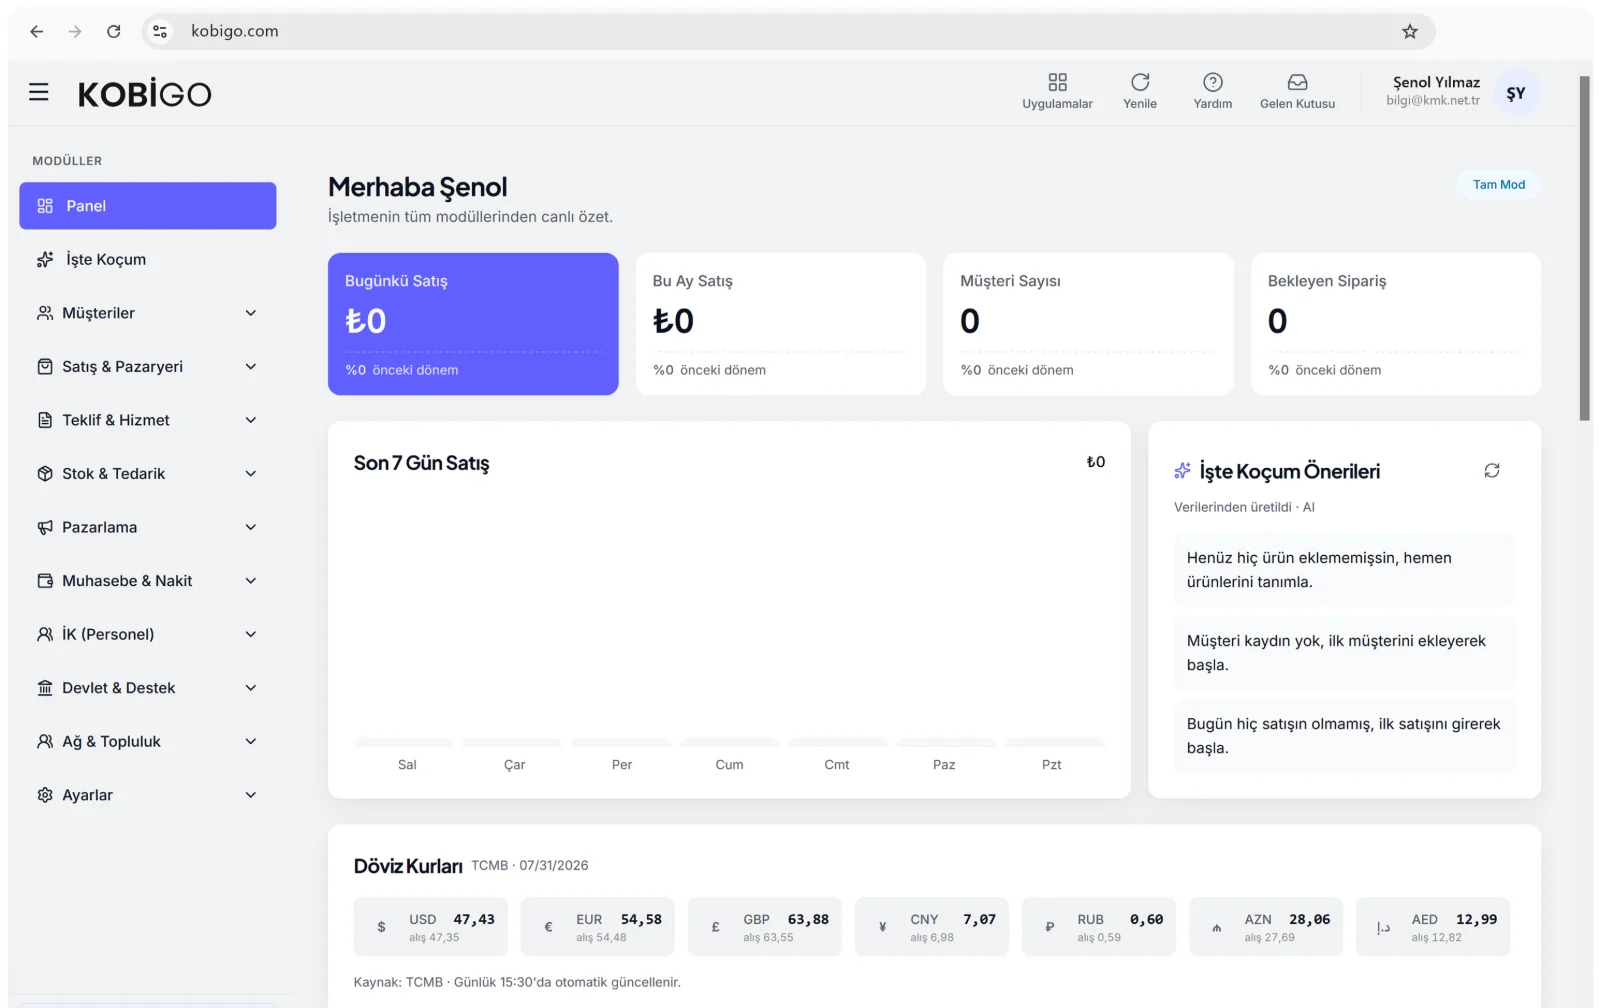Click the Panel dashboard icon in sidebar
This screenshot has width=1600, height=1008.
[45, 206]
